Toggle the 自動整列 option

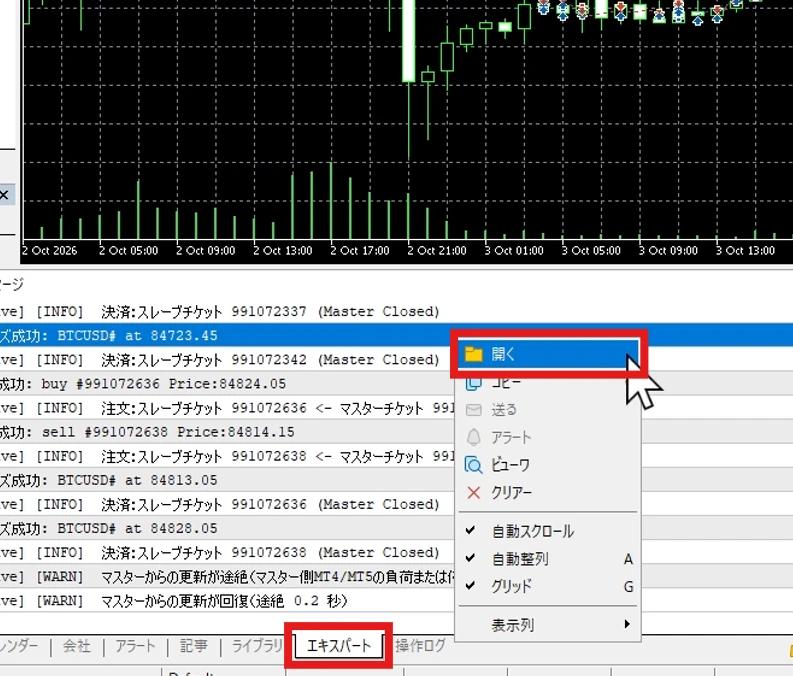coord(548,559)
